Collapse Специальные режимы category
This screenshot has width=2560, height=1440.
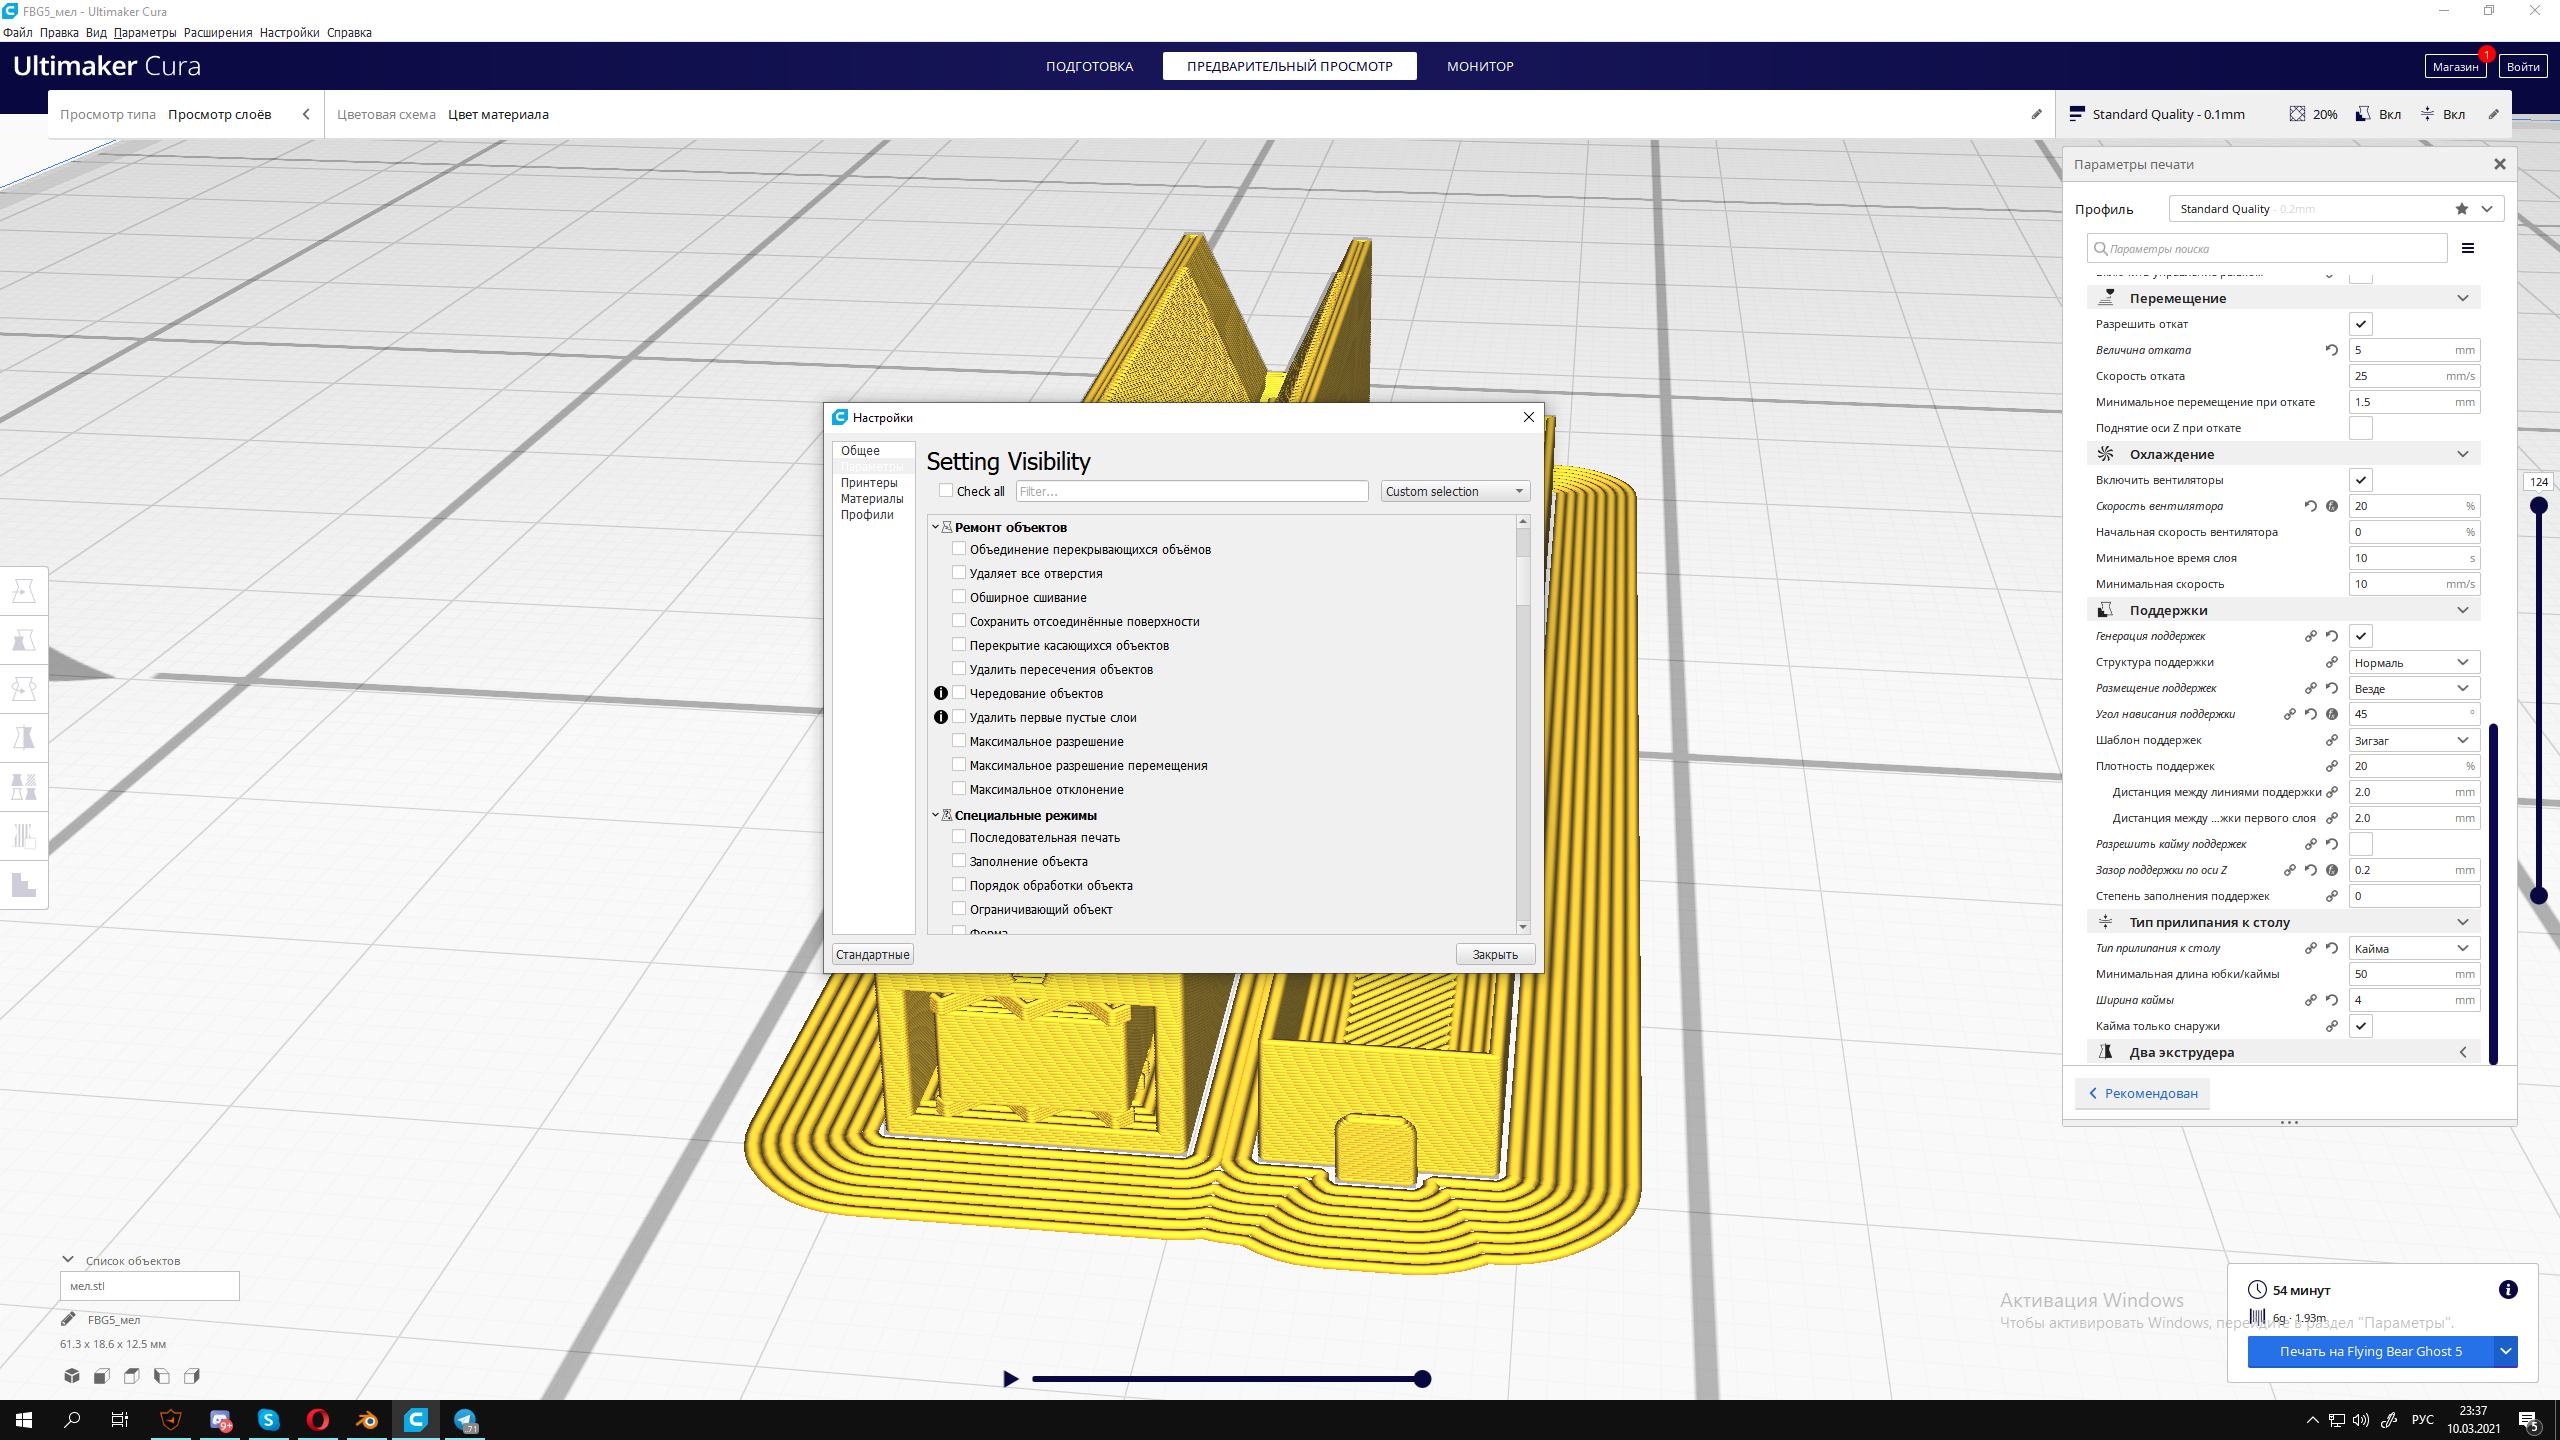[x=936, y=815]
